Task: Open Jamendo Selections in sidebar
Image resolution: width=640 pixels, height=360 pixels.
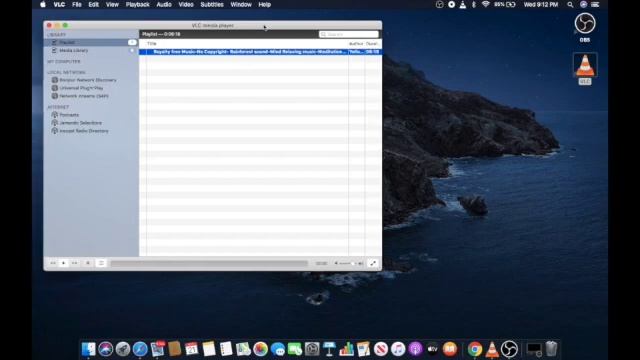Action: coord(80,122)
